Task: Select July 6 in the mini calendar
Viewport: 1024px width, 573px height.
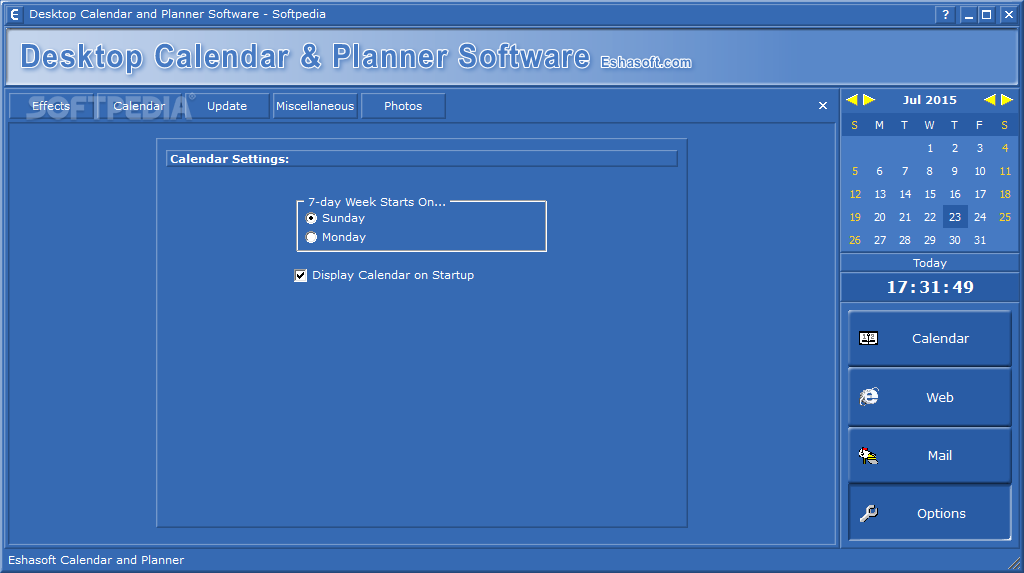Action: pos(880,171)
